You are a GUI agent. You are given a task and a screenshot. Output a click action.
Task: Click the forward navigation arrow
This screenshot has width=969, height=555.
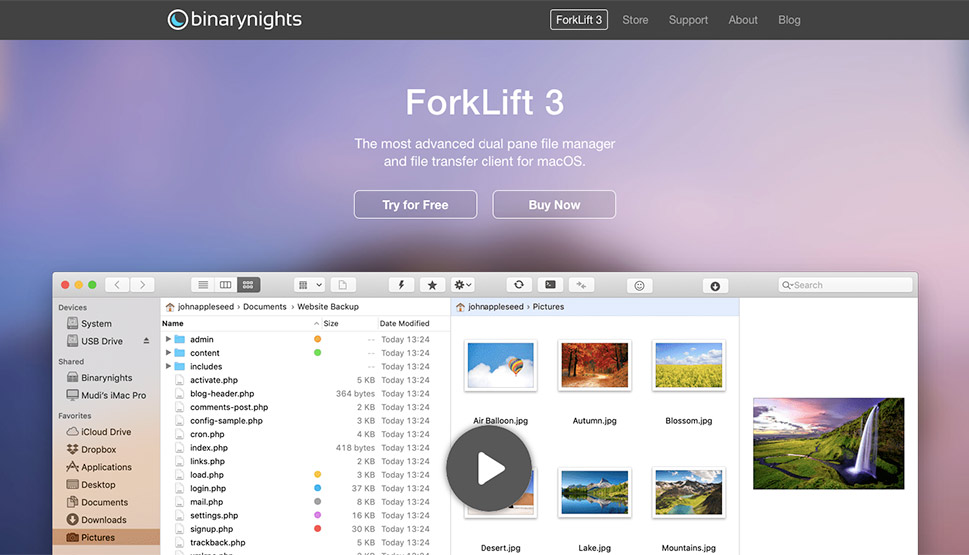coord(142,284)
